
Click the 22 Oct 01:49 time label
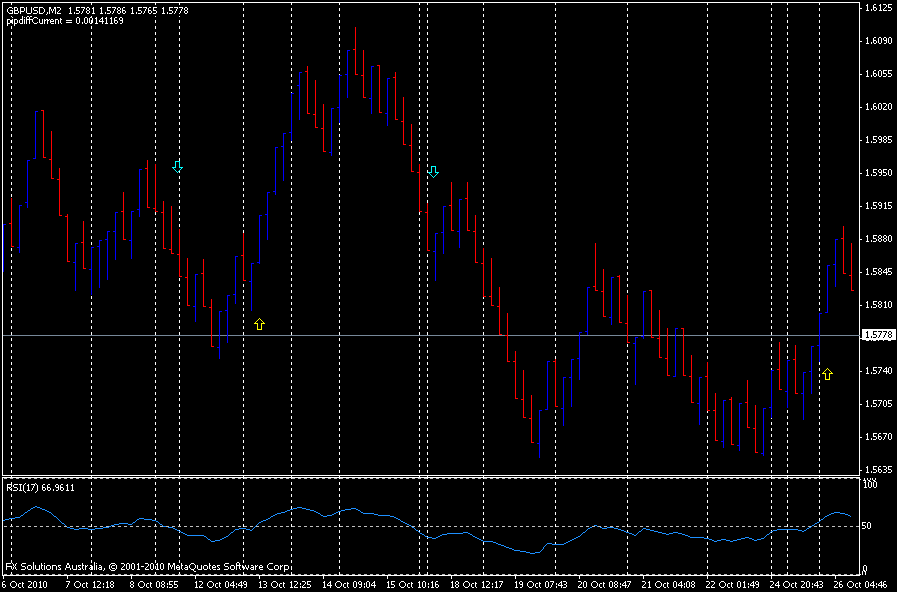pos(733,585)
